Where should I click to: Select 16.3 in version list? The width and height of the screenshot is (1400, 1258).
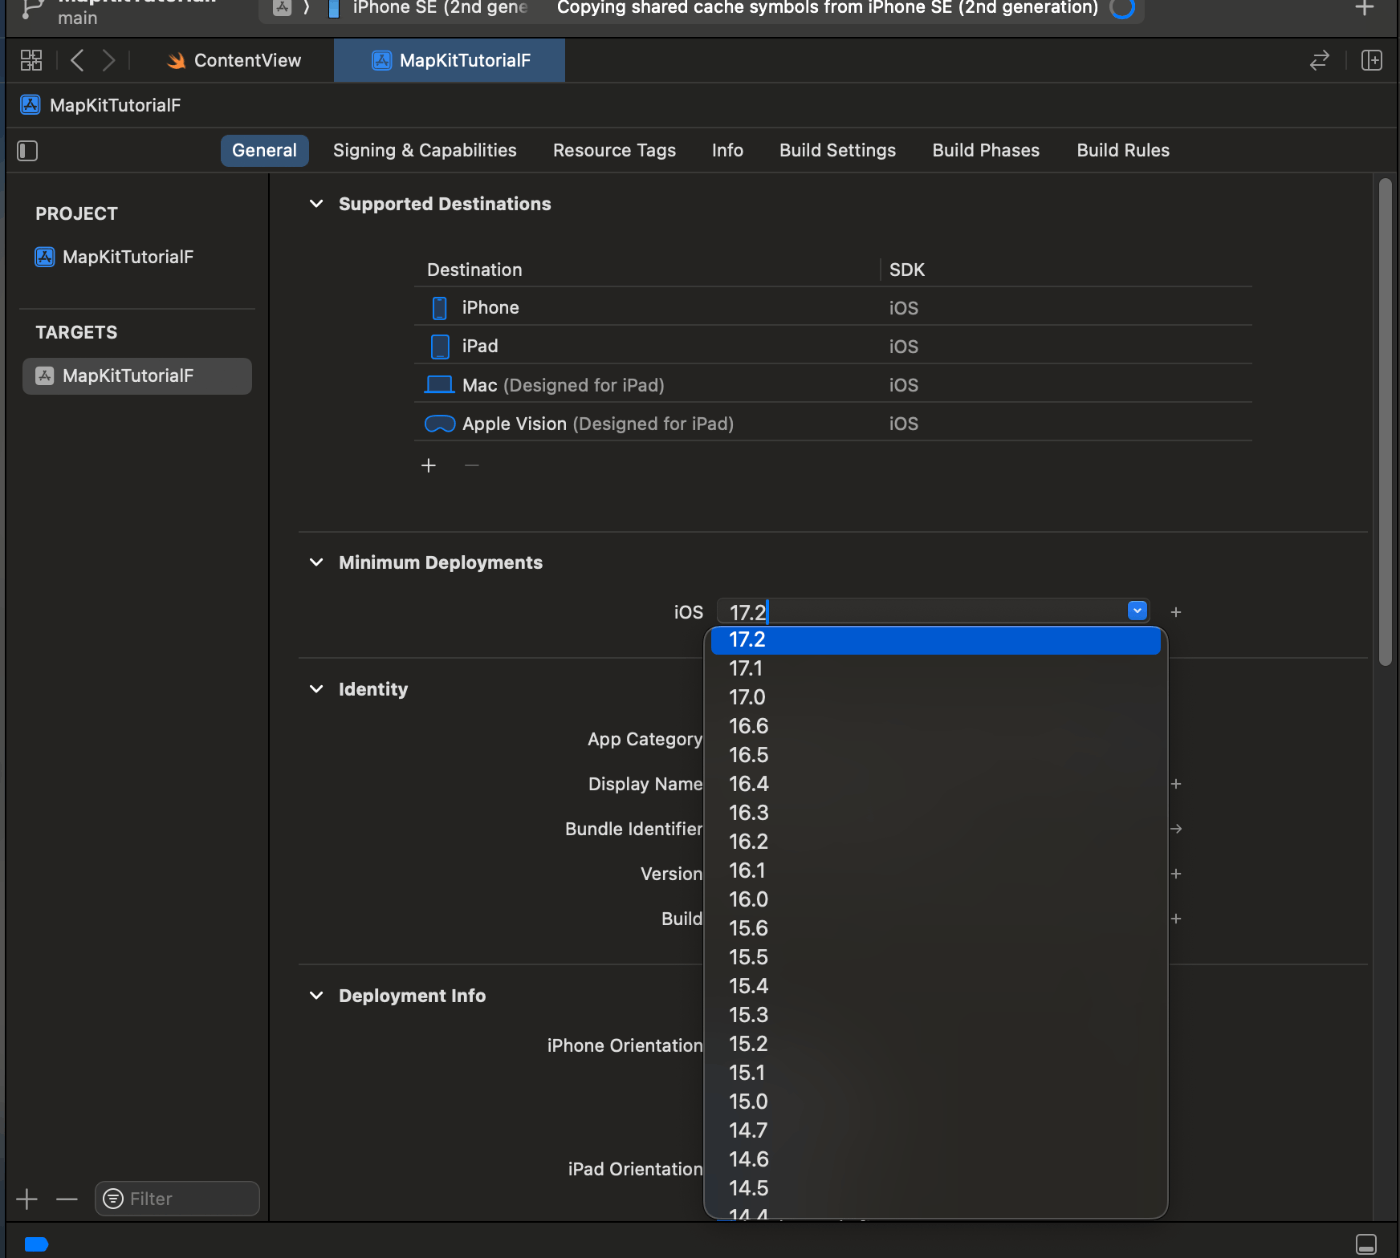click(936, 813)
